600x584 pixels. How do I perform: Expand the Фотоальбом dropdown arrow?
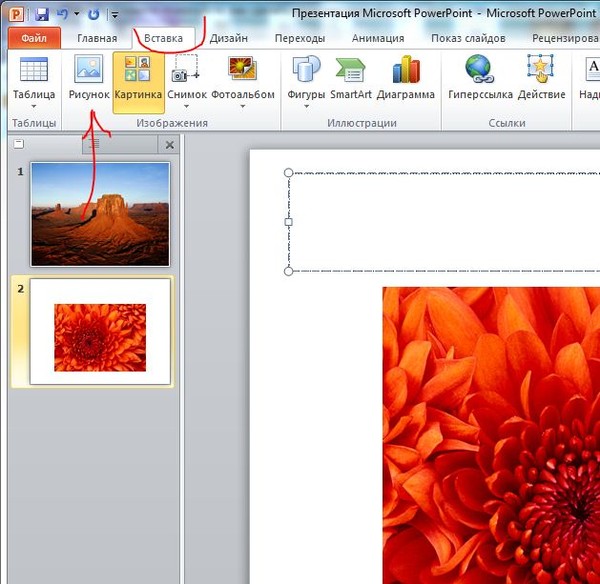[243, 106]
